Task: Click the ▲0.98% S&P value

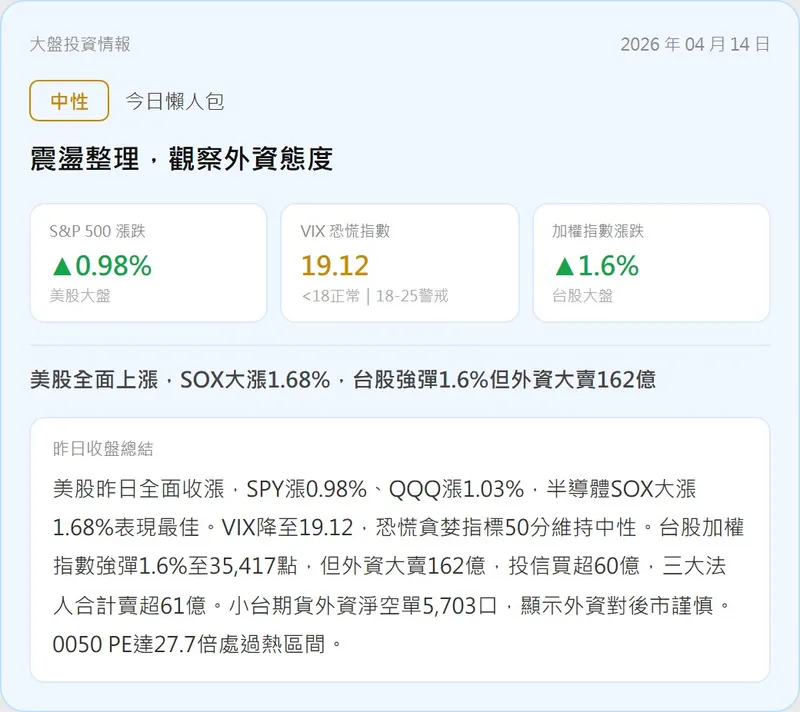Action: tap(102, 266)
